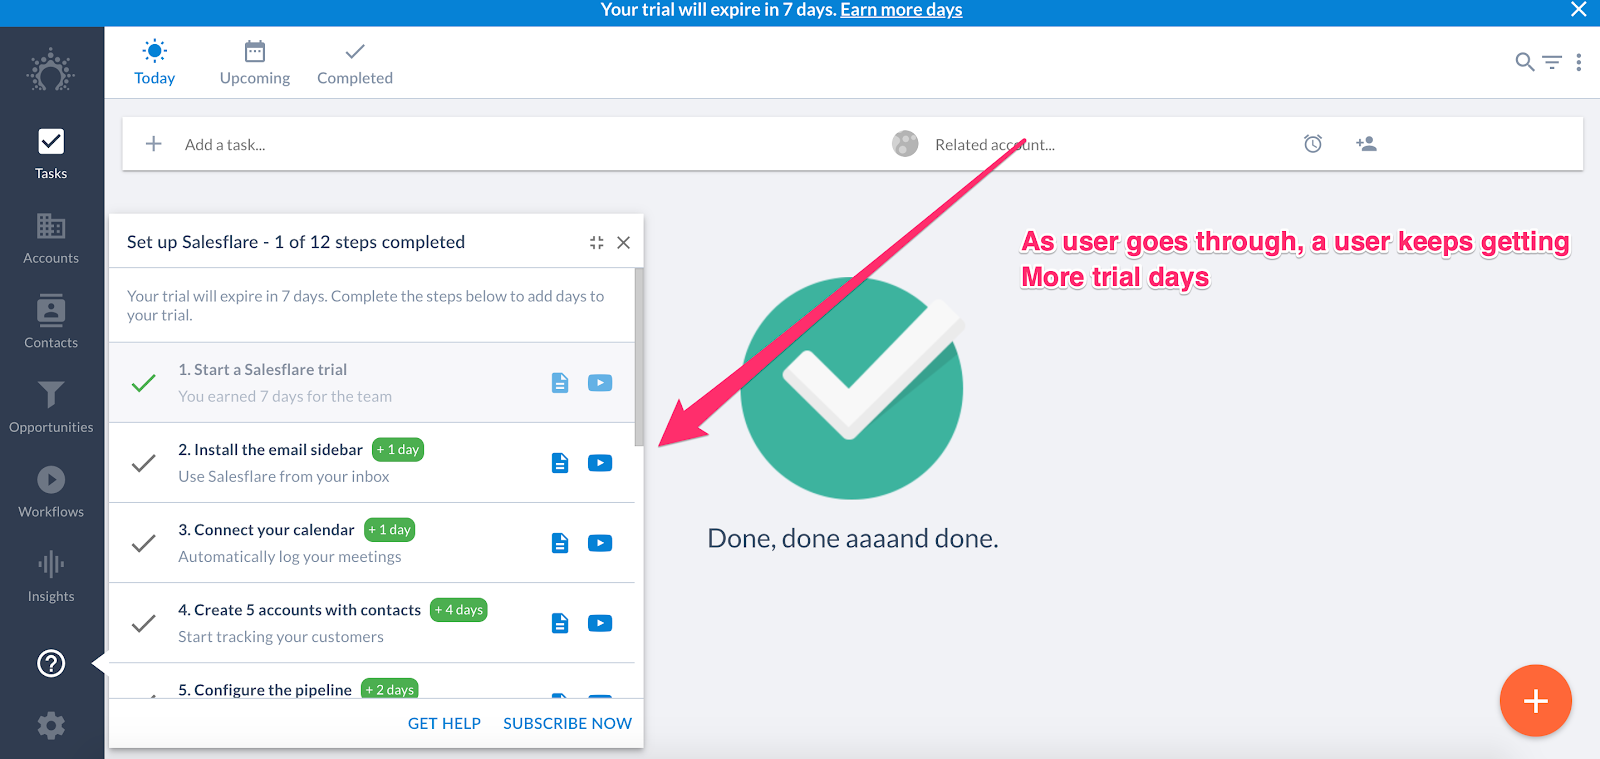The width and height of the screenshot is (1600, 759).
Task: Switch to the Completed tab
Action: 355,63
